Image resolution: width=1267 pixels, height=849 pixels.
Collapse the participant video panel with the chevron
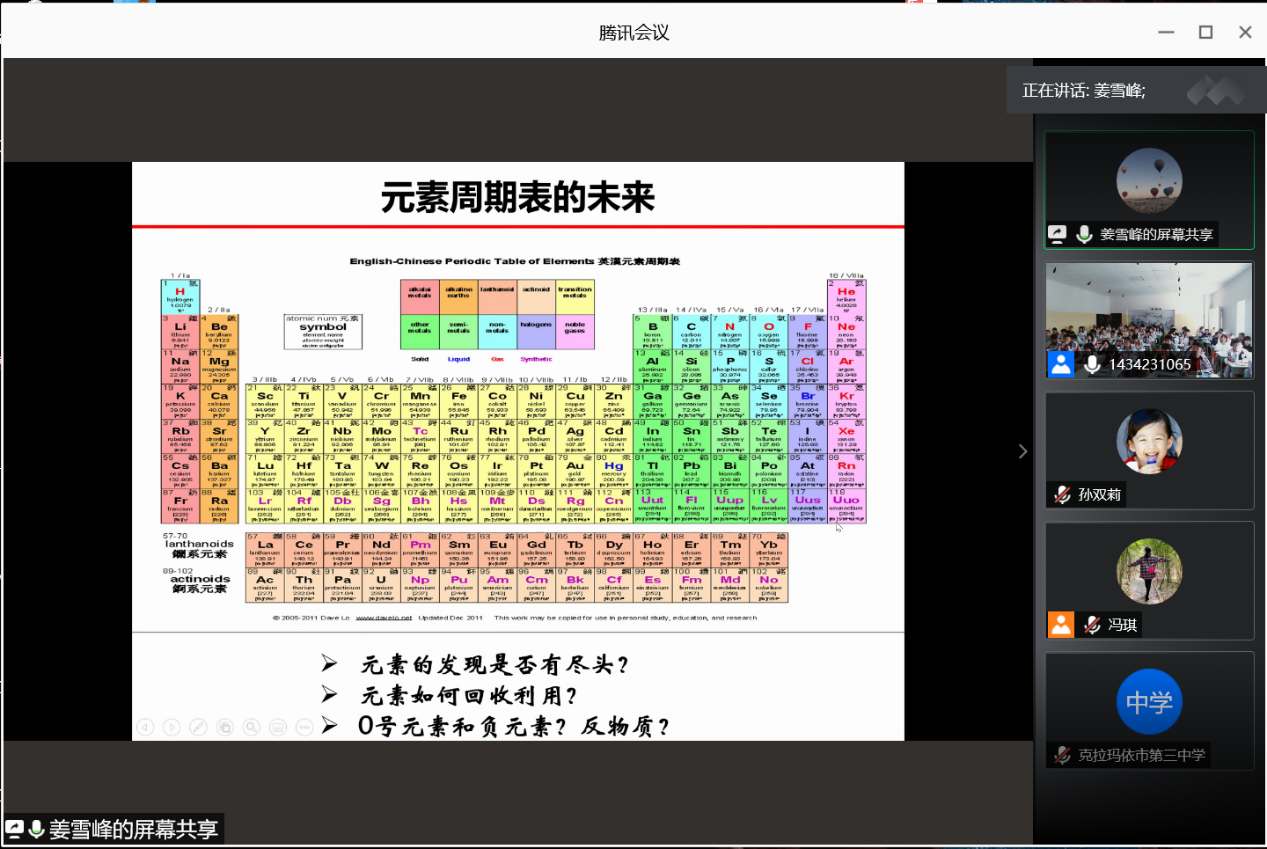[1022, 451]
